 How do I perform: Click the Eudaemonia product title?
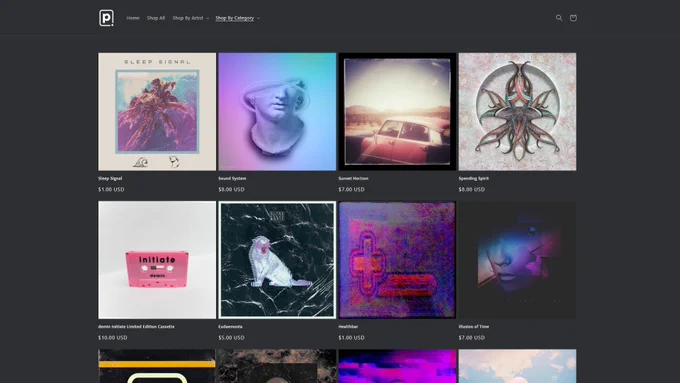(230, 327)
